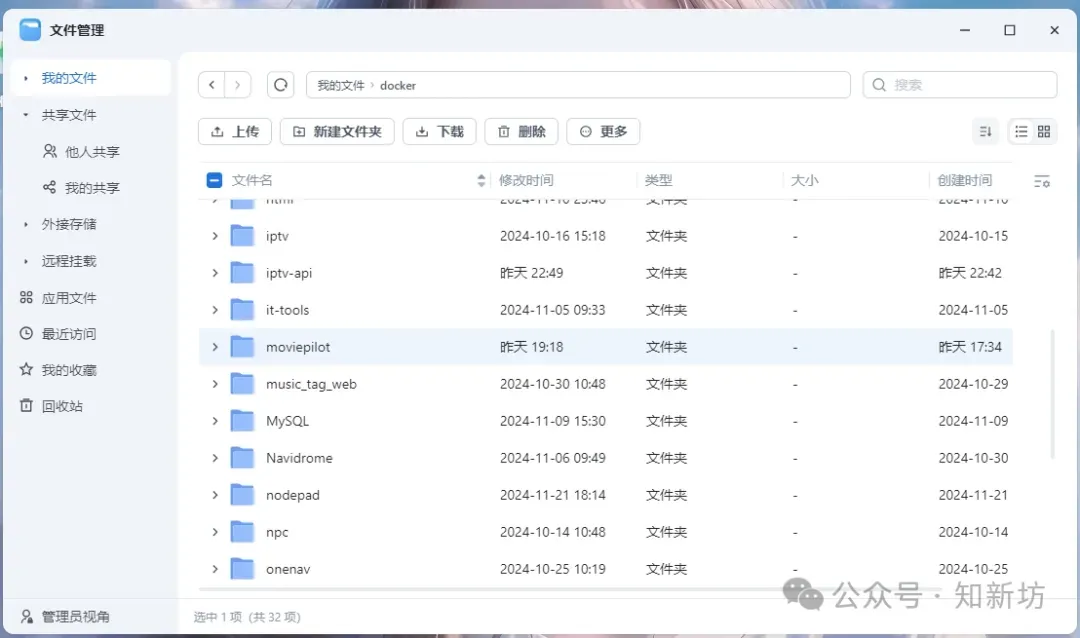Select the music_tag_web folder name
Screen dimensions: 1080x638
coord(311,384)
